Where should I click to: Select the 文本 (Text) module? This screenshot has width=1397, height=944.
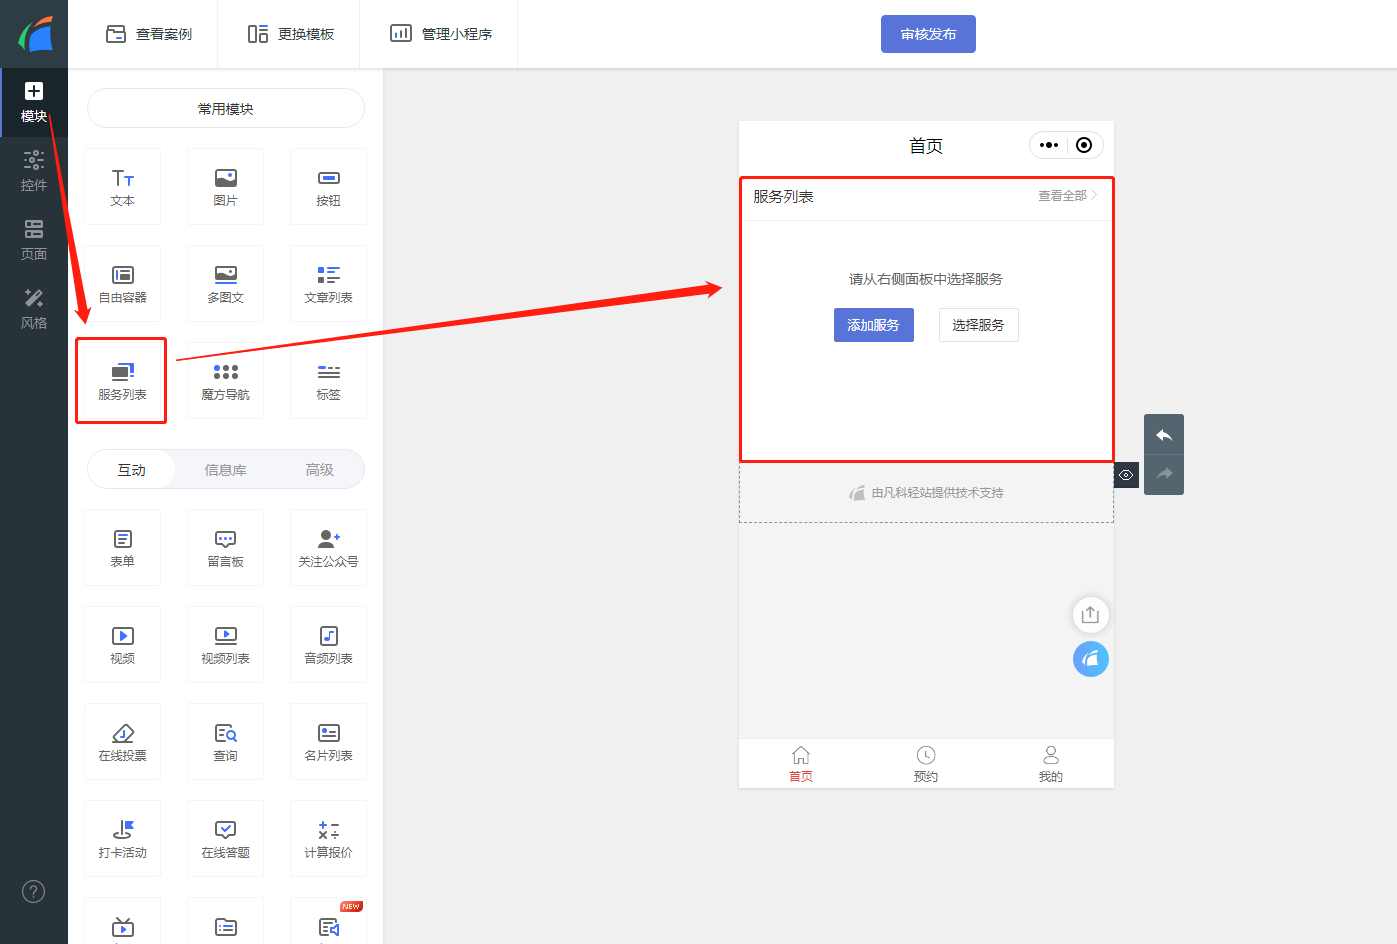point(122,186)
